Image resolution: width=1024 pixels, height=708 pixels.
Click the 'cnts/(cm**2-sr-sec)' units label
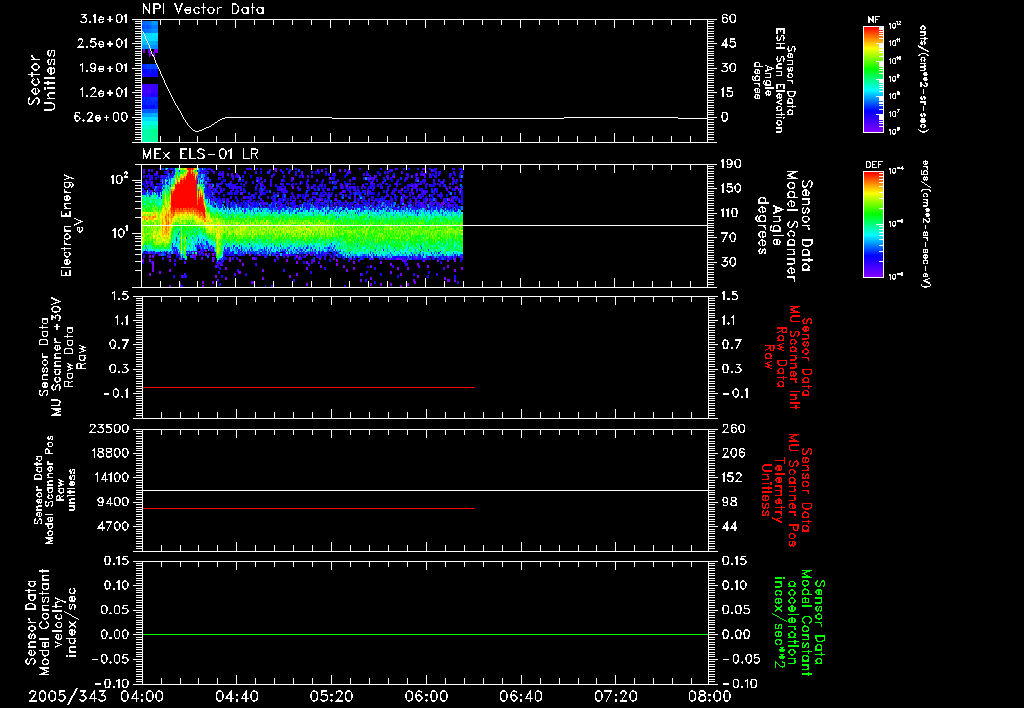click(x=923, y=78)
